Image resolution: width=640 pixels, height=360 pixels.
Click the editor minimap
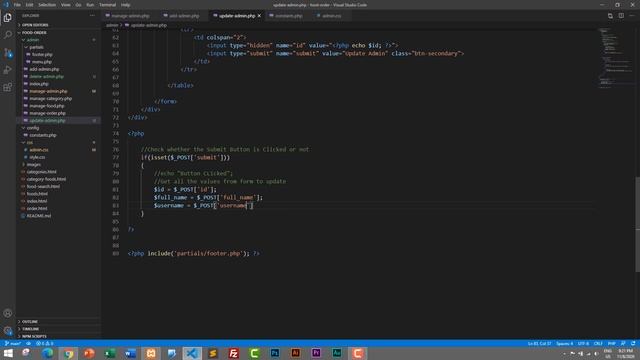click(x=615, y=57)
